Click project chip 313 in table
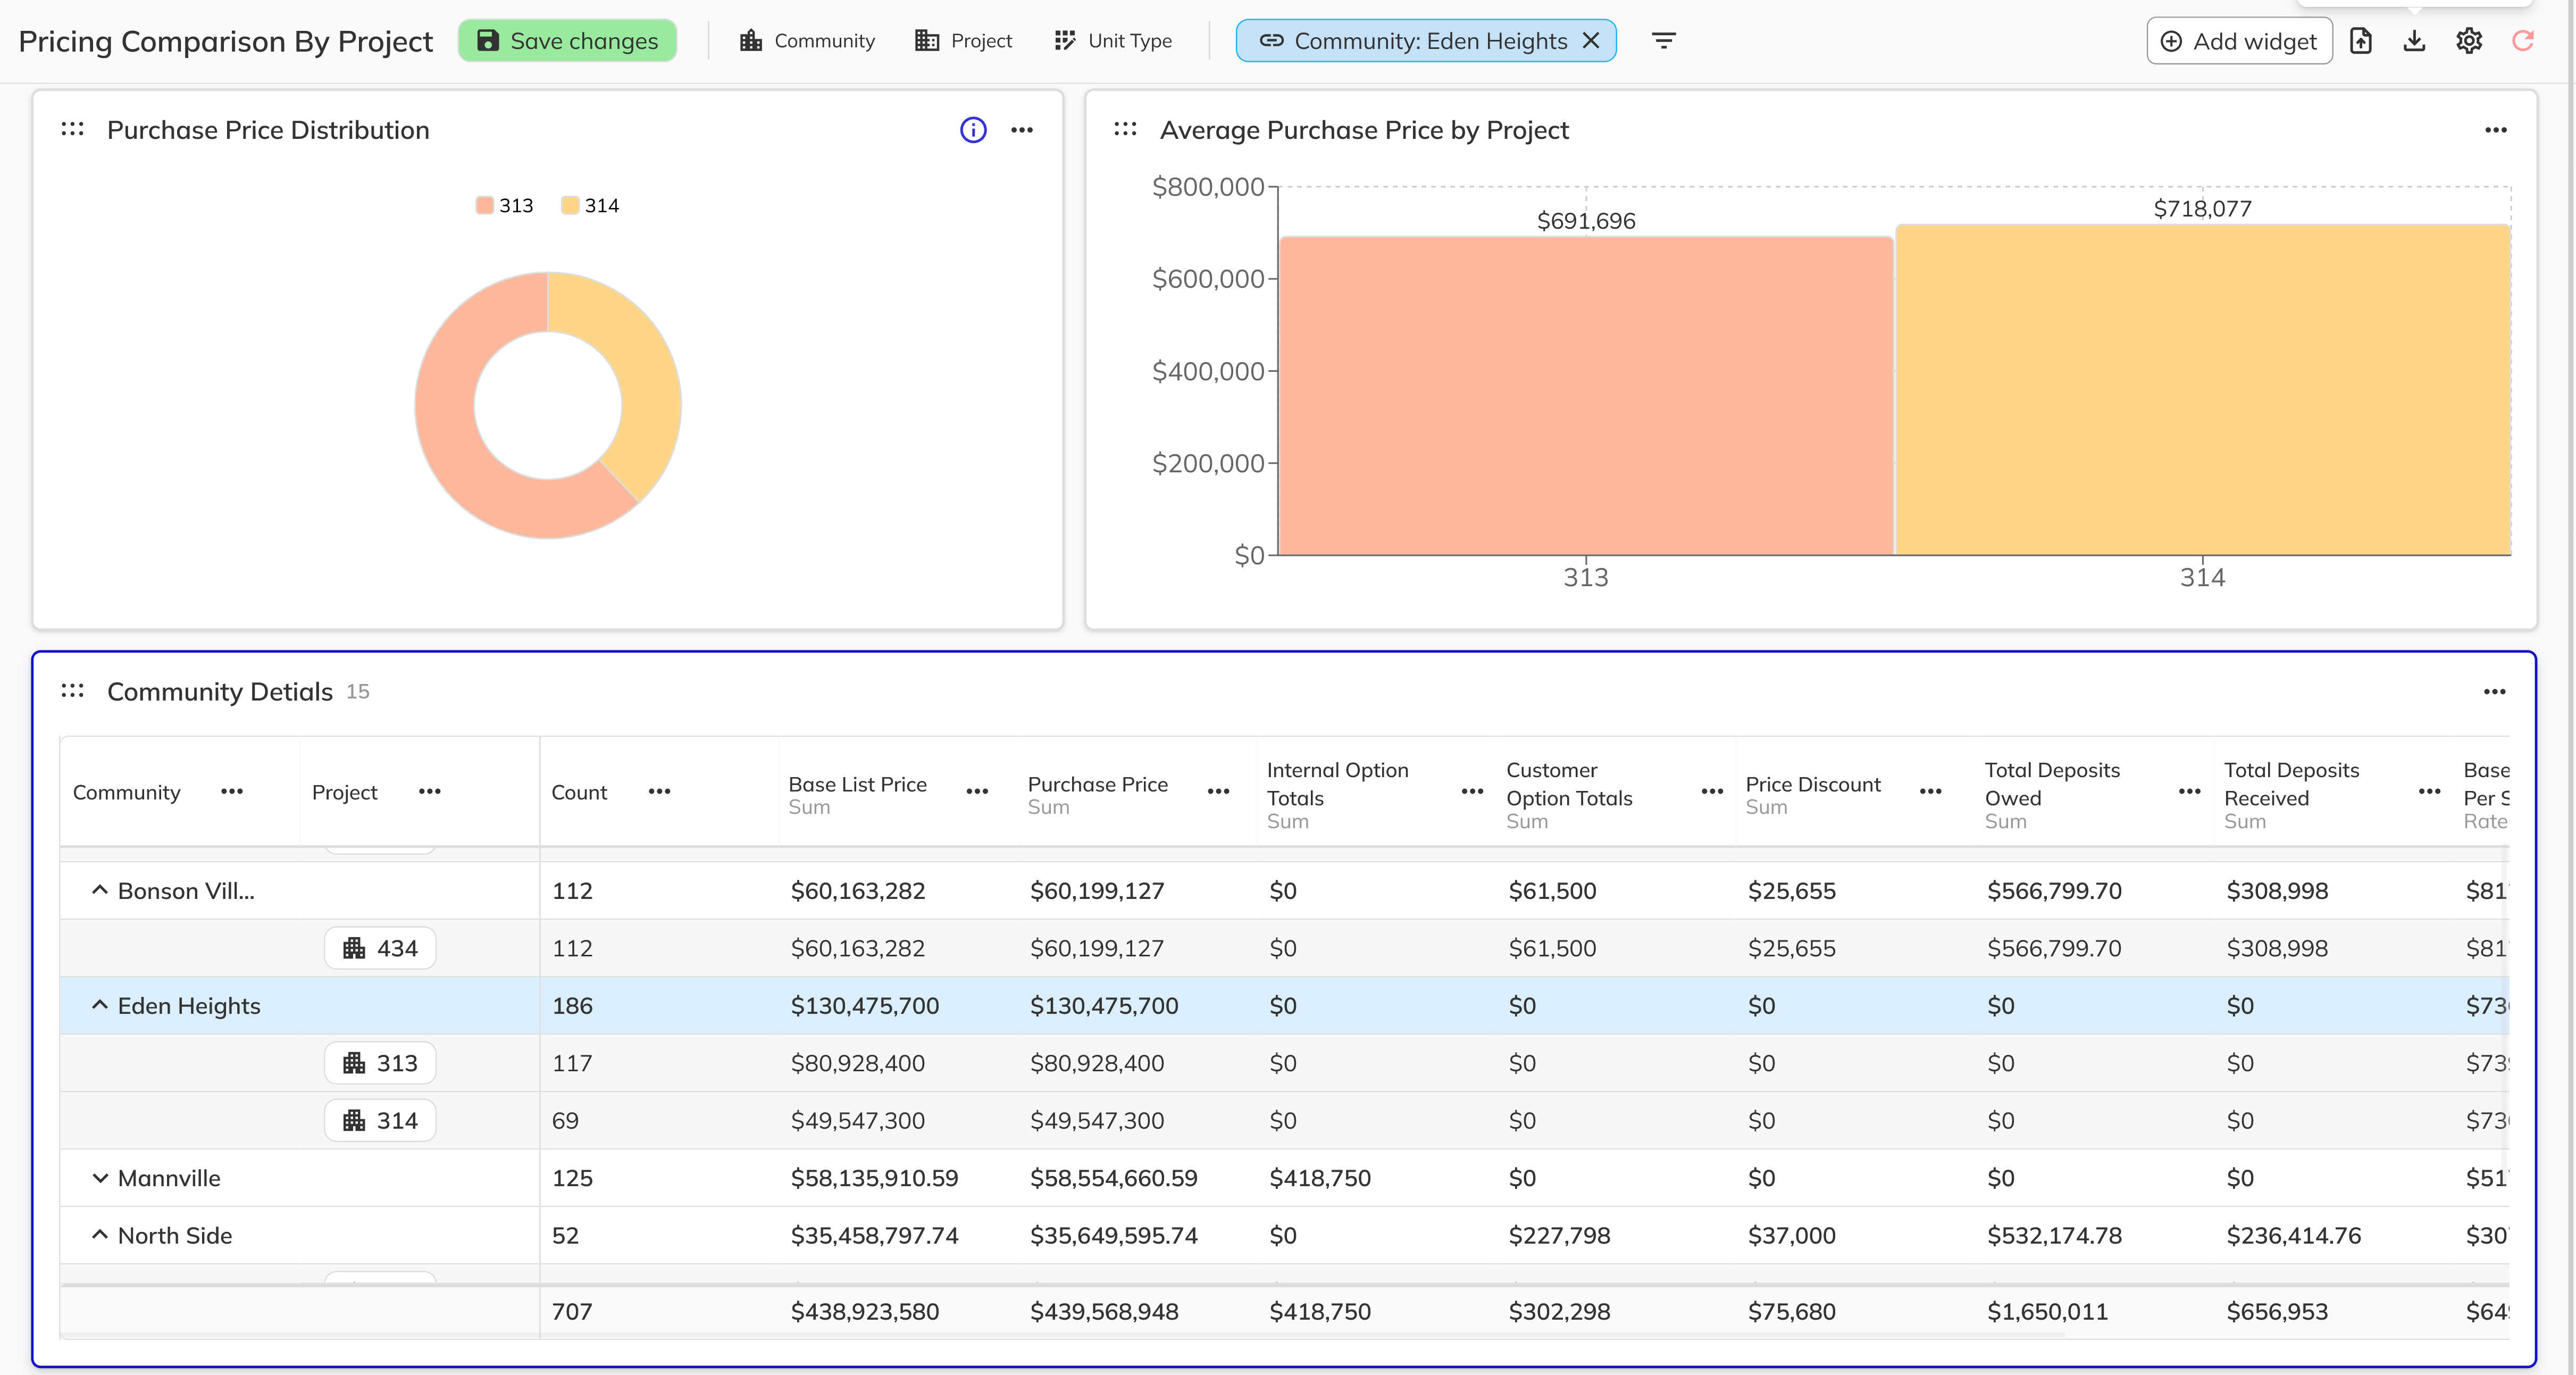The height and width of the screenshot is (1375, 2576). click(x=380, y=1063)
